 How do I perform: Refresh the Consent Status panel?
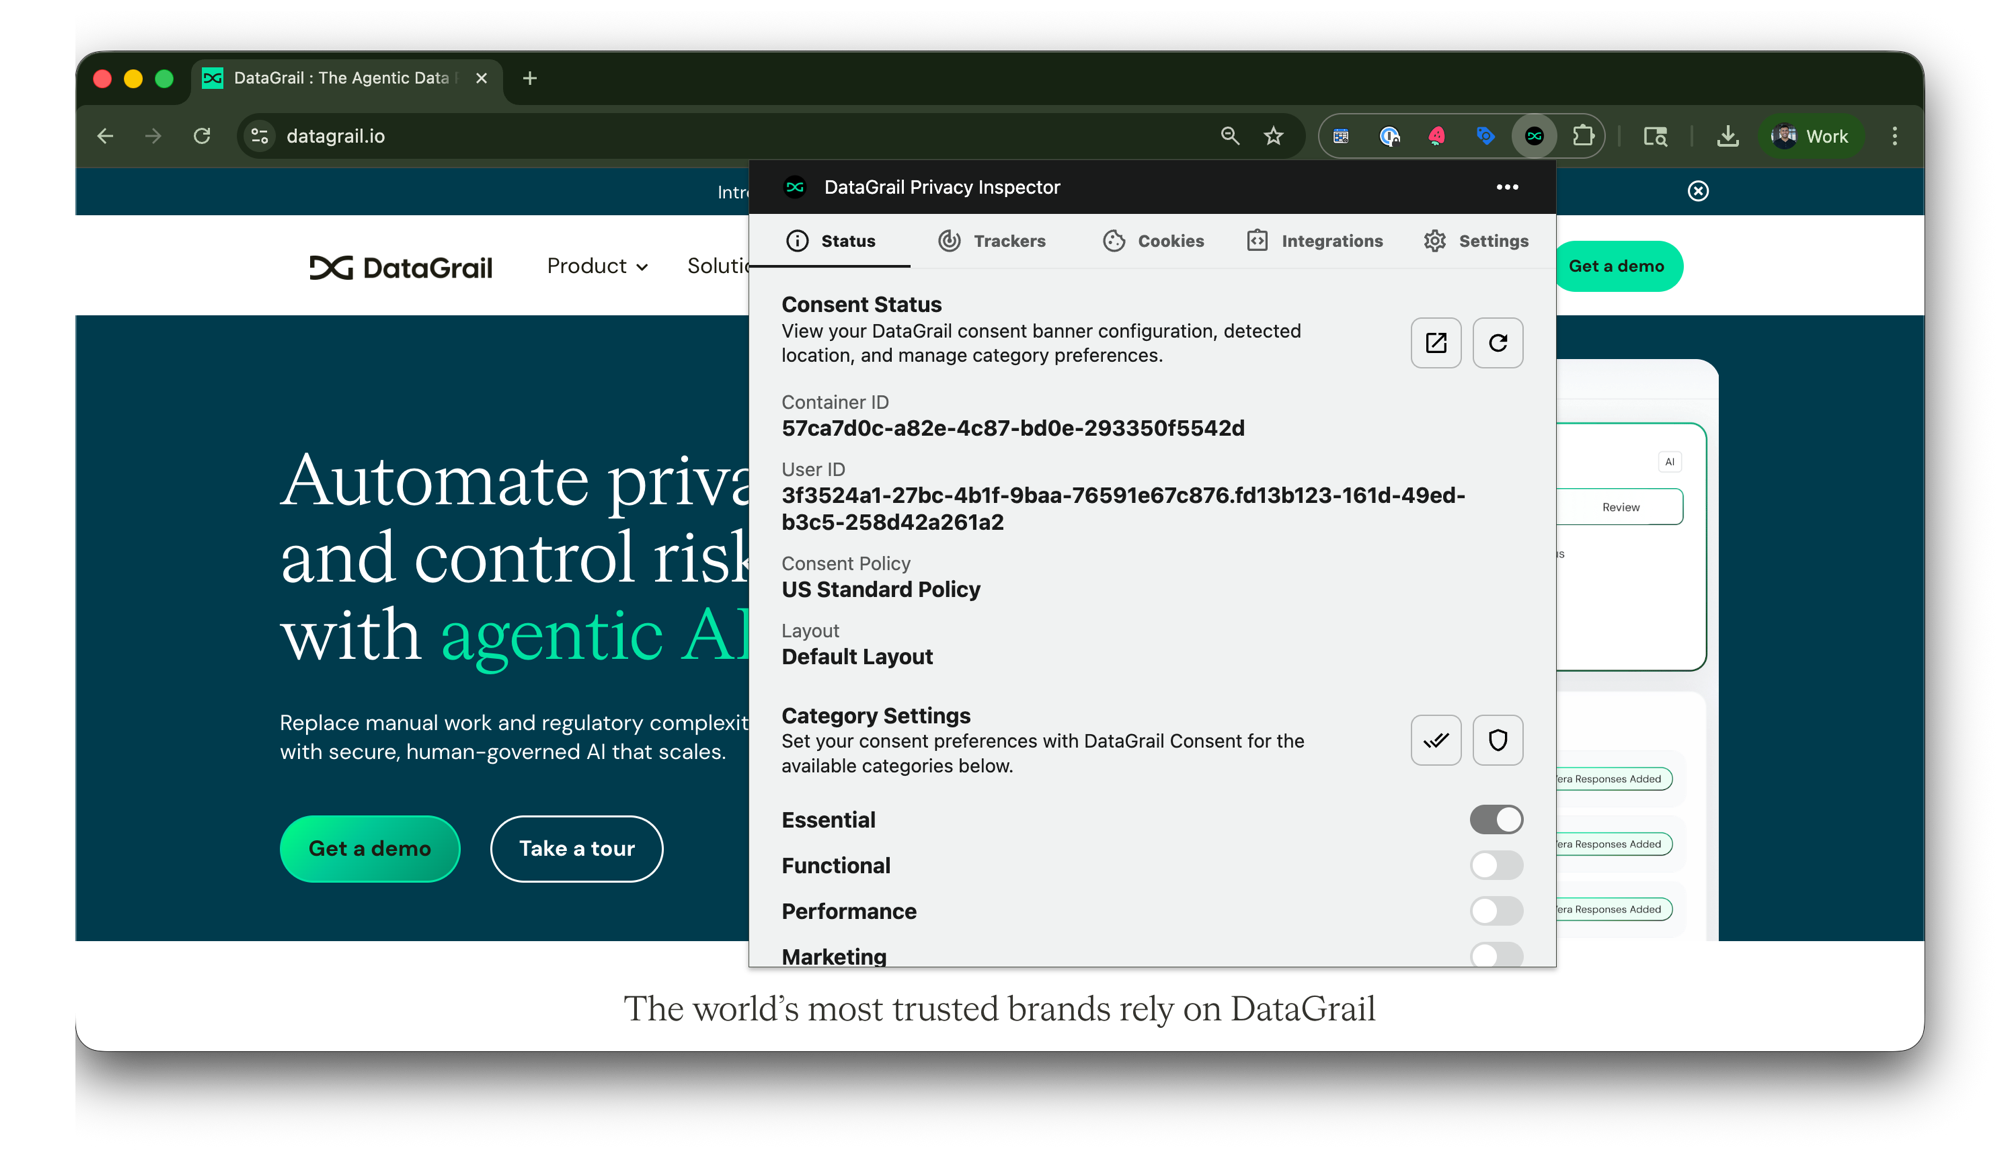pos(1497,343)
